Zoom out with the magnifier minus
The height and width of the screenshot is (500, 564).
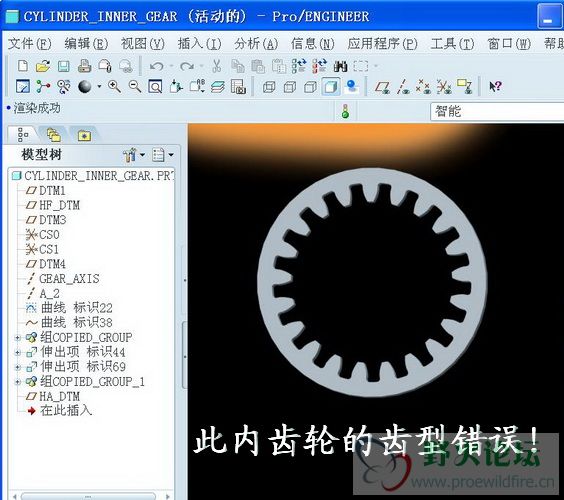tap(135, 87)
